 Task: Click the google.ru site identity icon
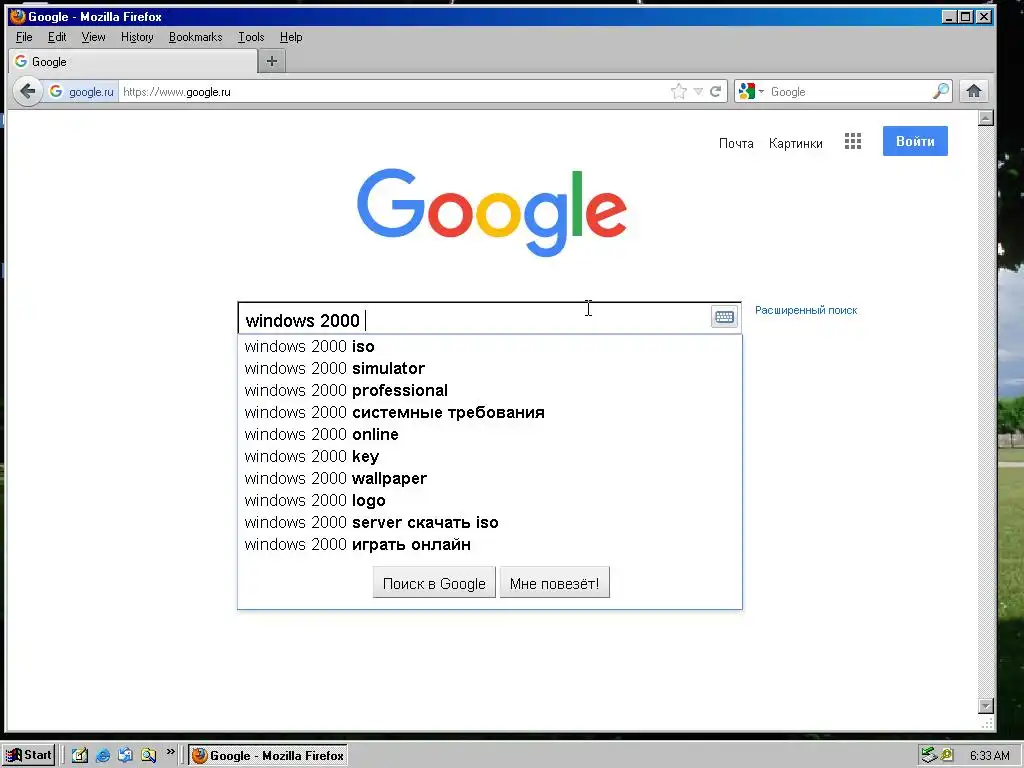click(x=82, y=91)
